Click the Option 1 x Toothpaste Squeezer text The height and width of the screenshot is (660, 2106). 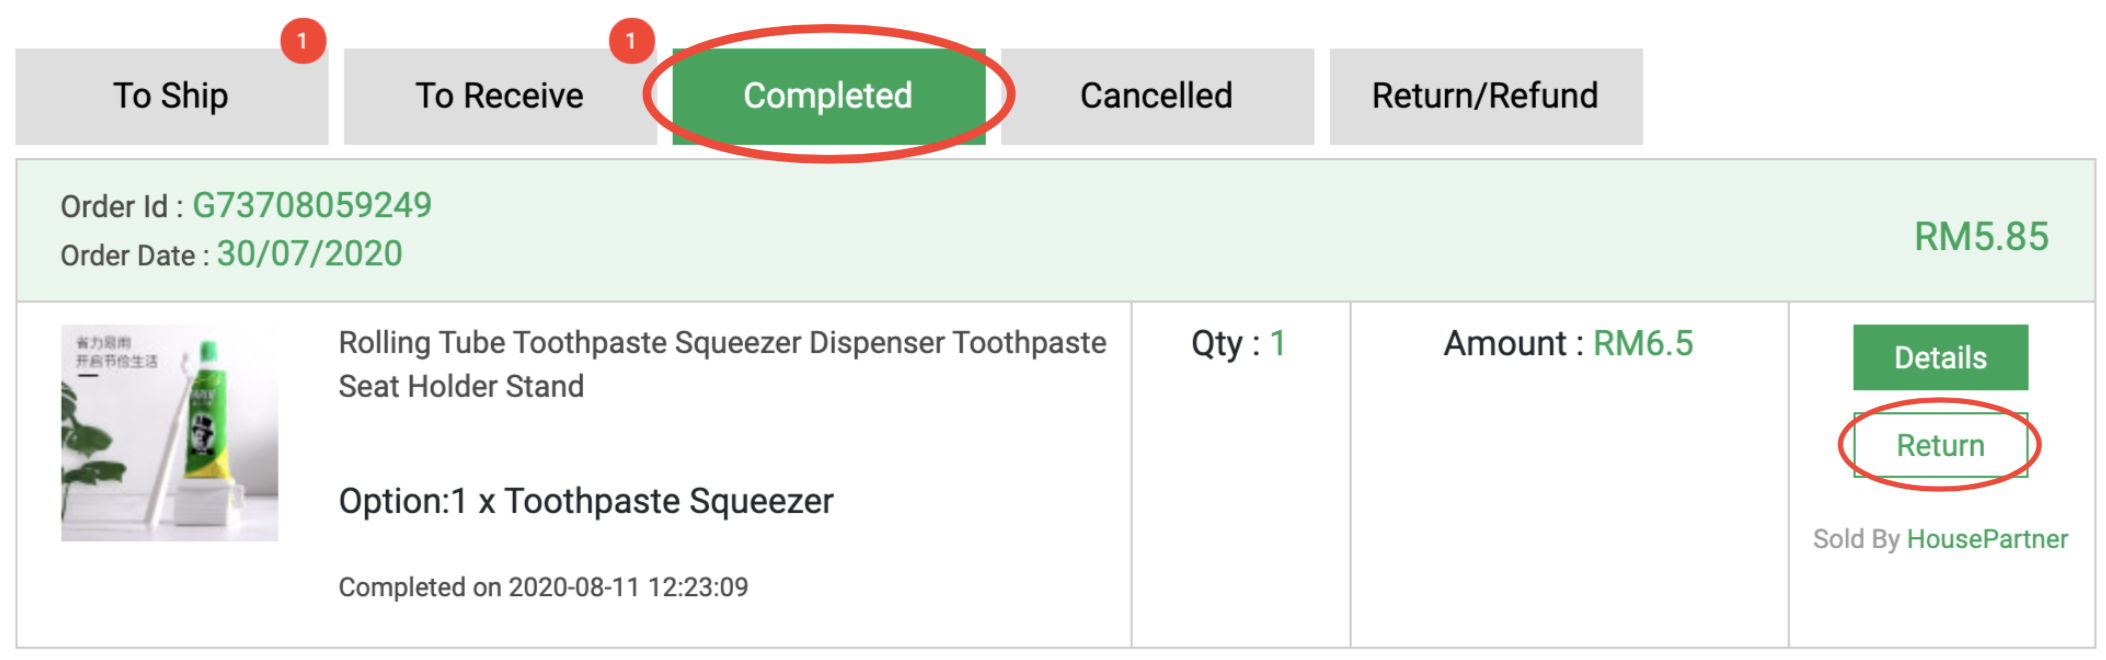(x=586, y=501)
